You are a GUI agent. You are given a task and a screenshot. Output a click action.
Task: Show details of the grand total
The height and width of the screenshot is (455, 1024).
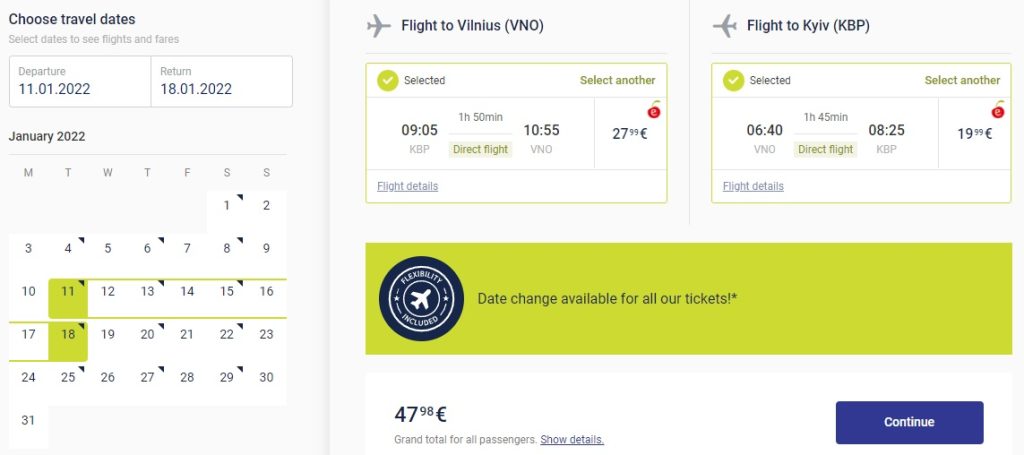click(x=572, y=440)
